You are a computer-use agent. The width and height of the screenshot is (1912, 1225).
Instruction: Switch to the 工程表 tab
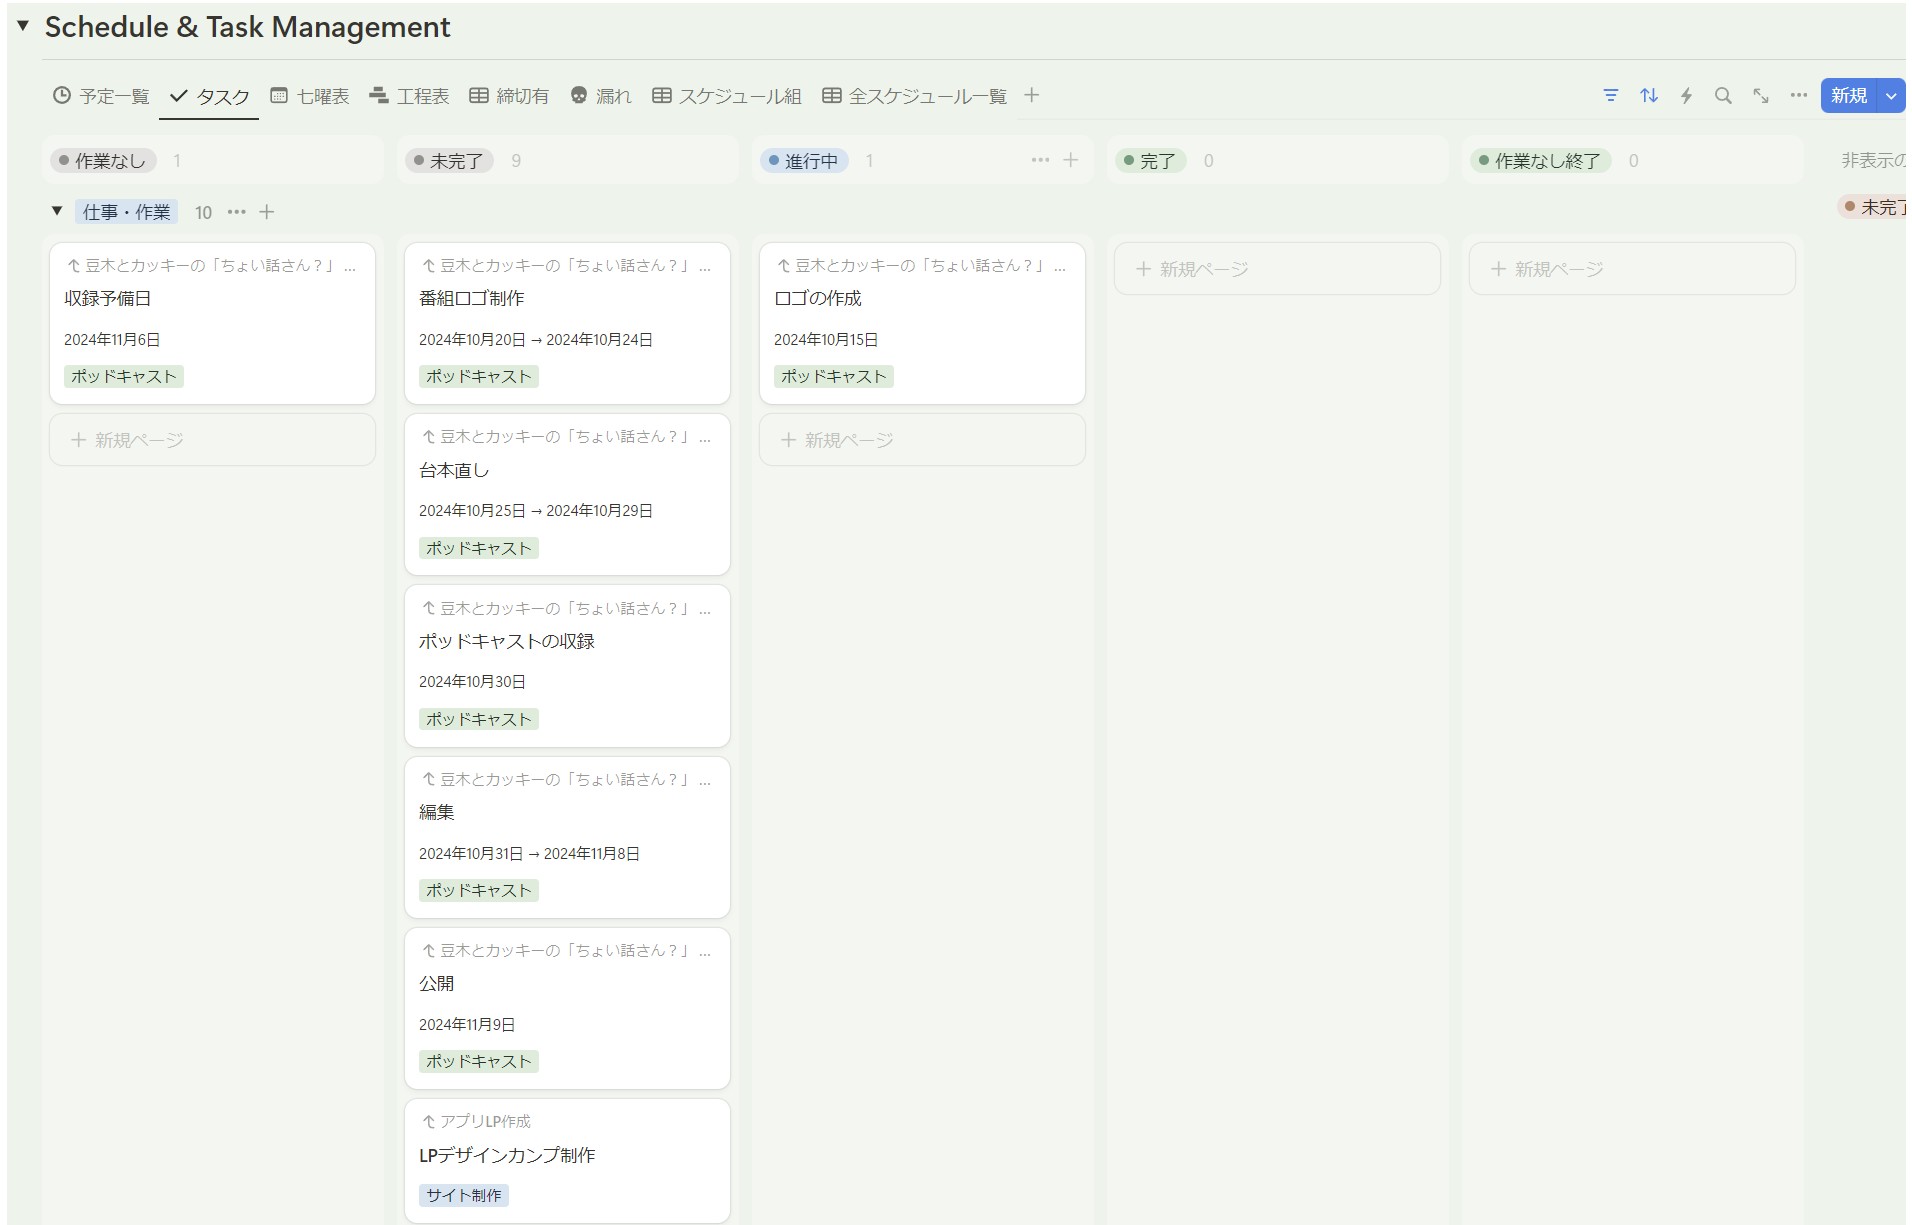(x=409, y=96)
